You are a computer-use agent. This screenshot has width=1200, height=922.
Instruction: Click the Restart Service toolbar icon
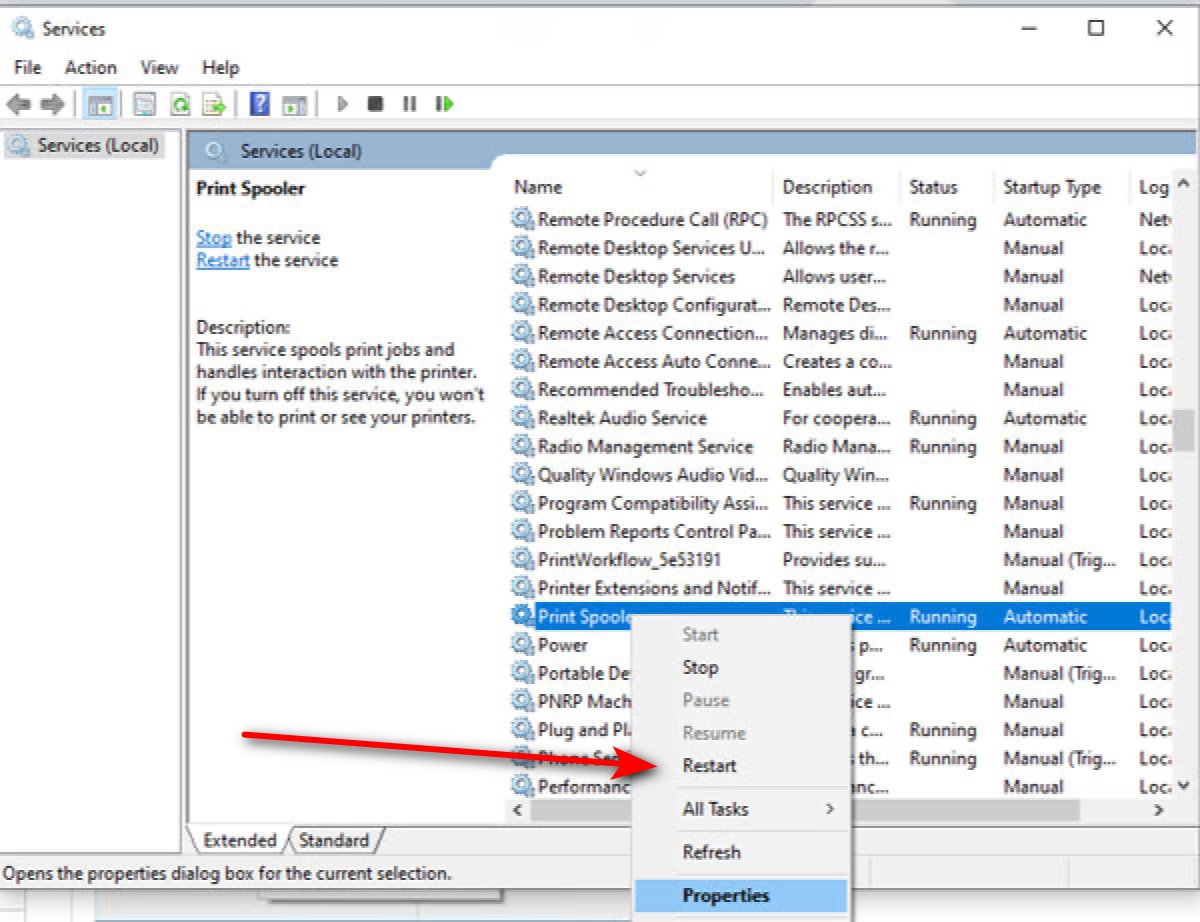[x=444, y=104]
